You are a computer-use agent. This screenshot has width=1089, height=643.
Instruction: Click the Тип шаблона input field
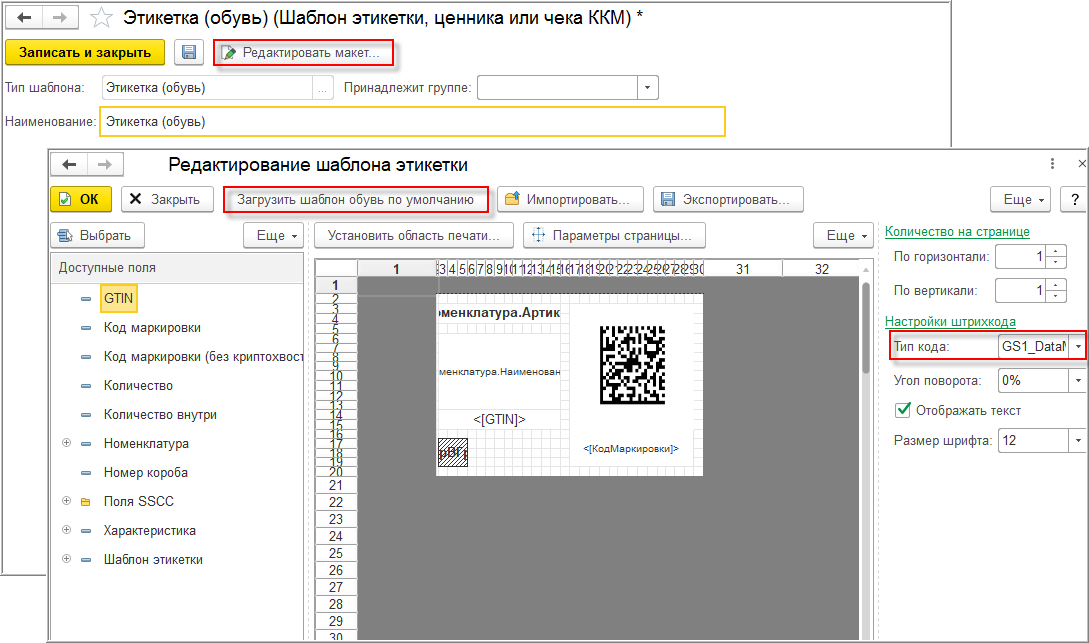click(207, 88)
